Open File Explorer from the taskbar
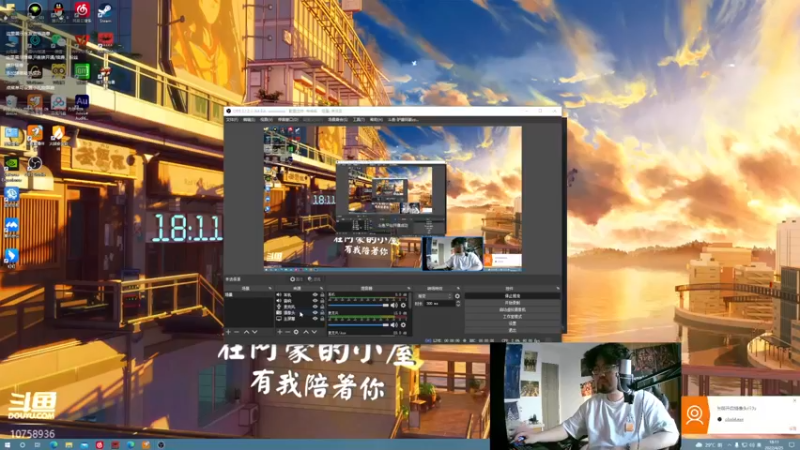The height and width of the screenshot is (450, 800). point(68,445)
